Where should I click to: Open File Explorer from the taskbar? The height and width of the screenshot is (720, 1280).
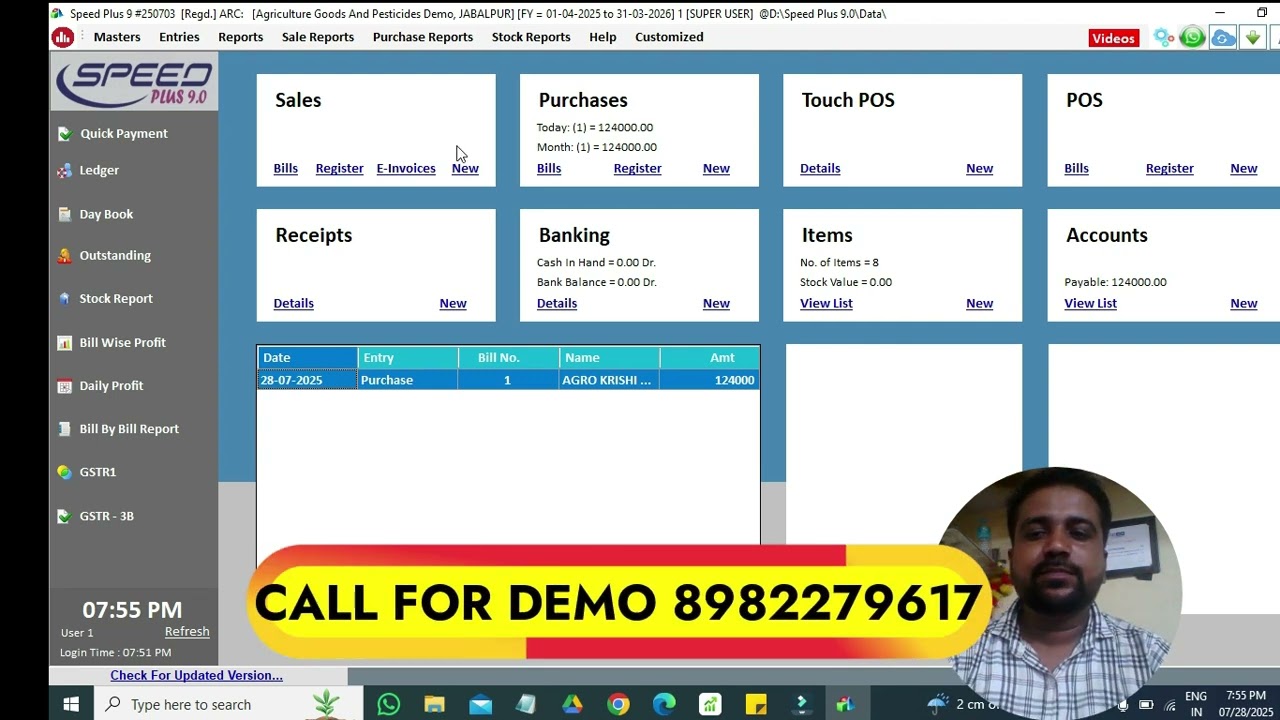434,705
